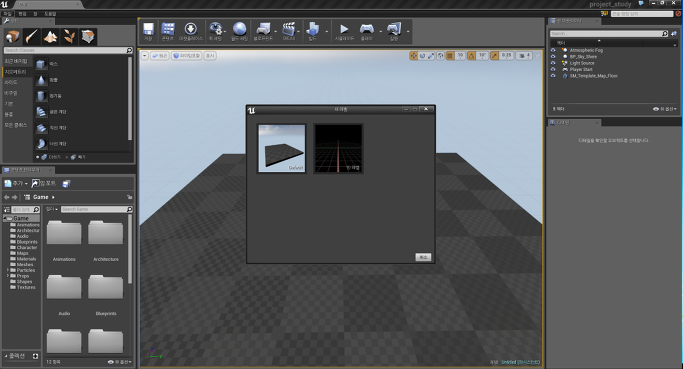Expand the Props folder tree arrow
The image size is (683, 369).
pos(7,276)
